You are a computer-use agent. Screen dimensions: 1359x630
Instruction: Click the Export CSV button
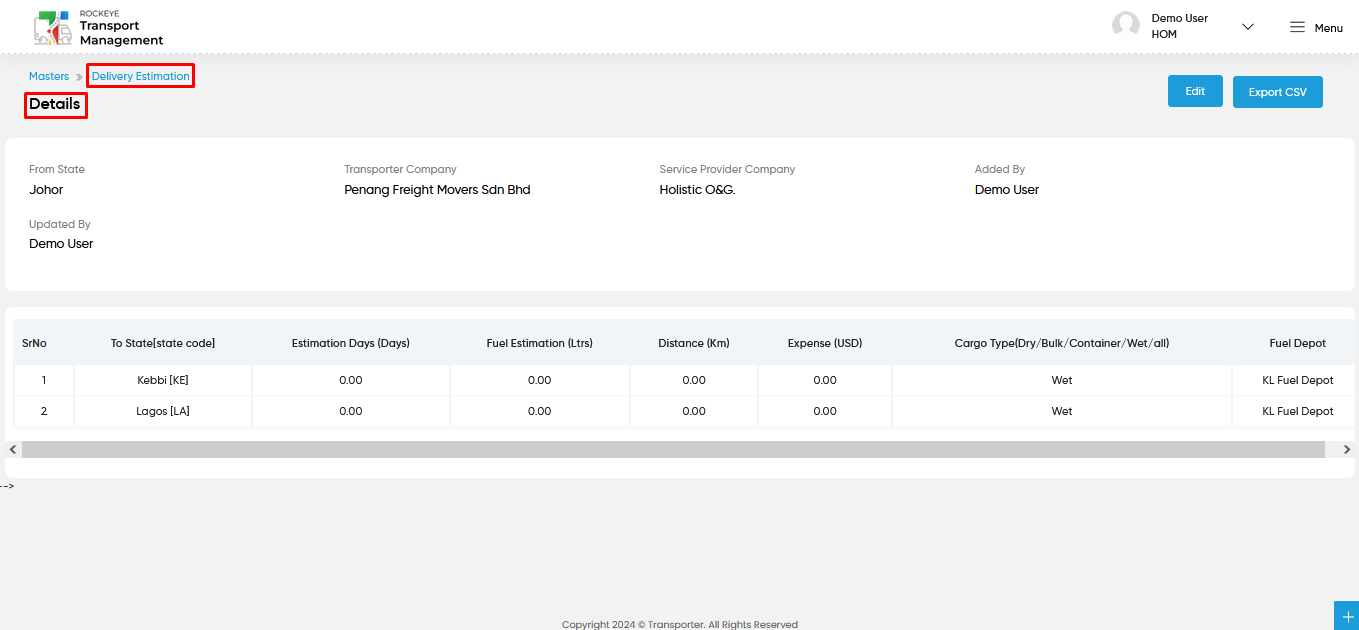click(1277, 92)
